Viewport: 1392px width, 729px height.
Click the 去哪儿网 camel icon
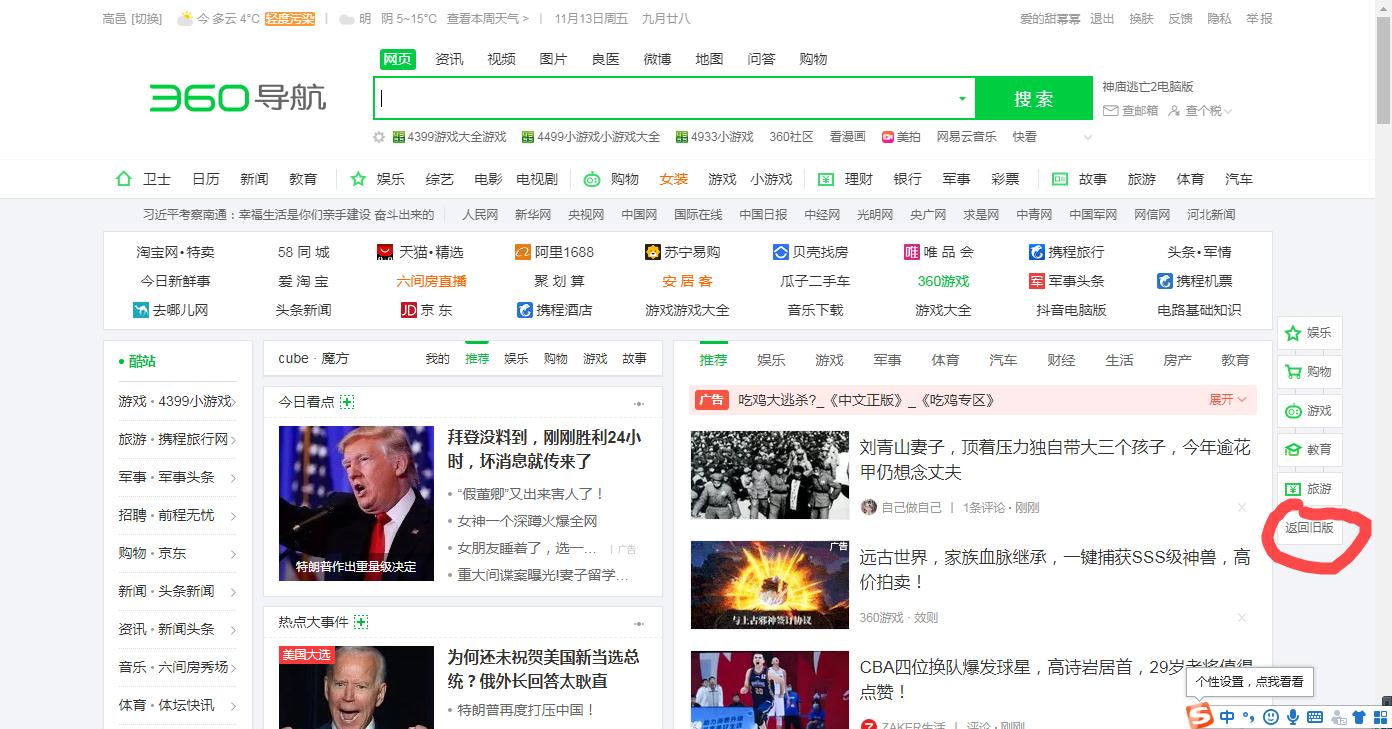[141, 310]
